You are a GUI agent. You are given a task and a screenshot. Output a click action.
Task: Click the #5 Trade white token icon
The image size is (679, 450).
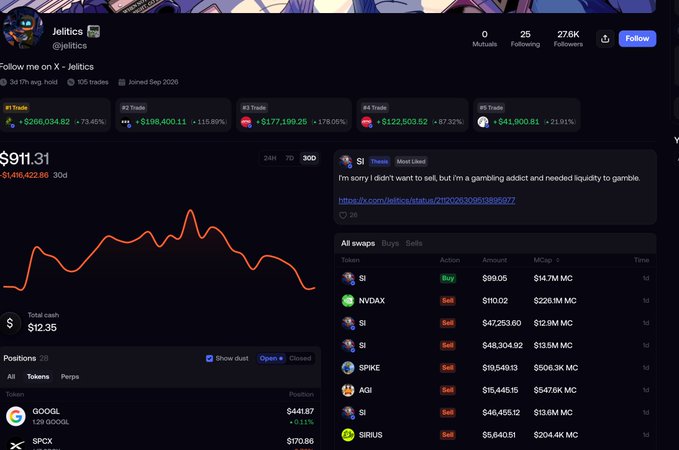pos(483,122)
